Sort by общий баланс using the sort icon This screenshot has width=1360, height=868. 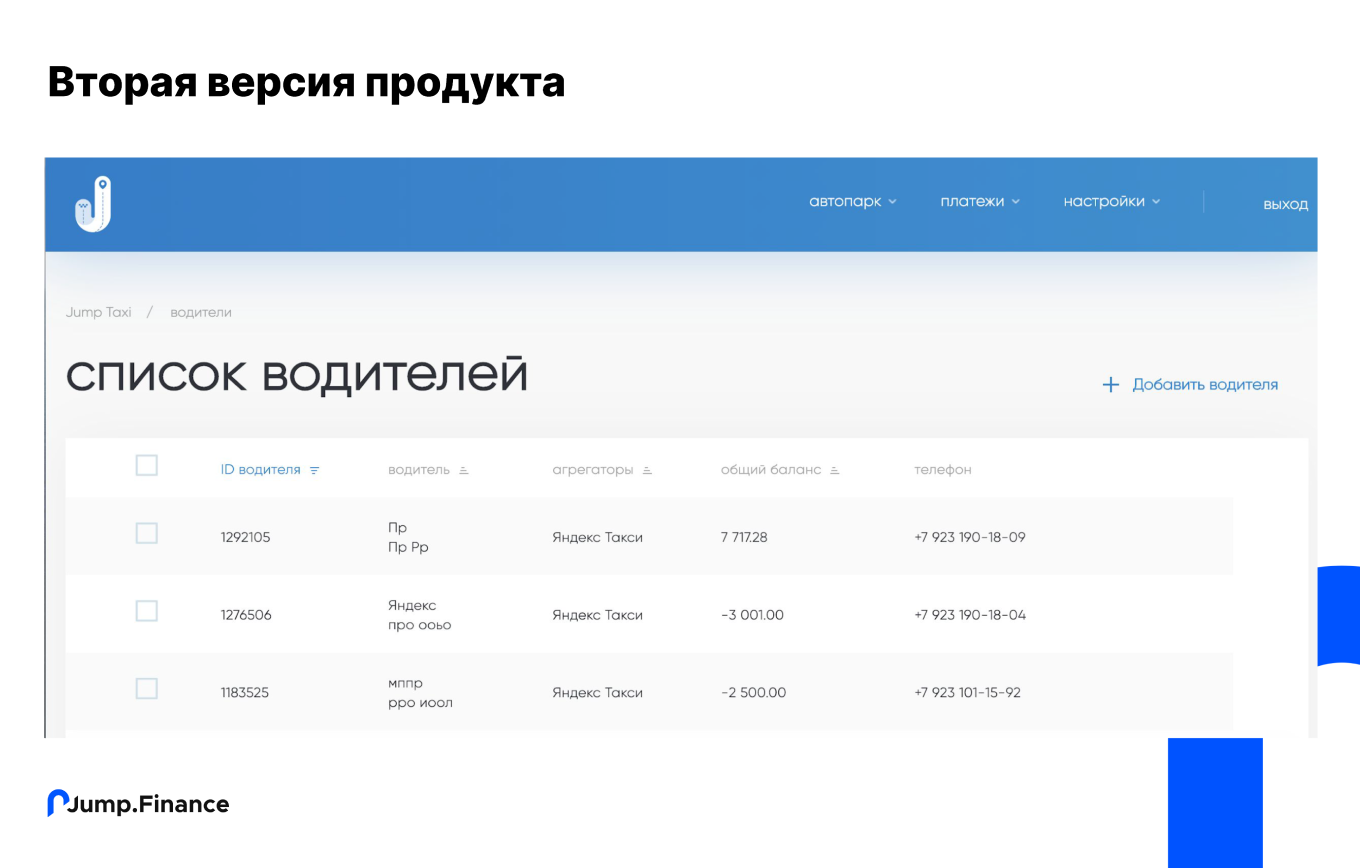[836, 468]
